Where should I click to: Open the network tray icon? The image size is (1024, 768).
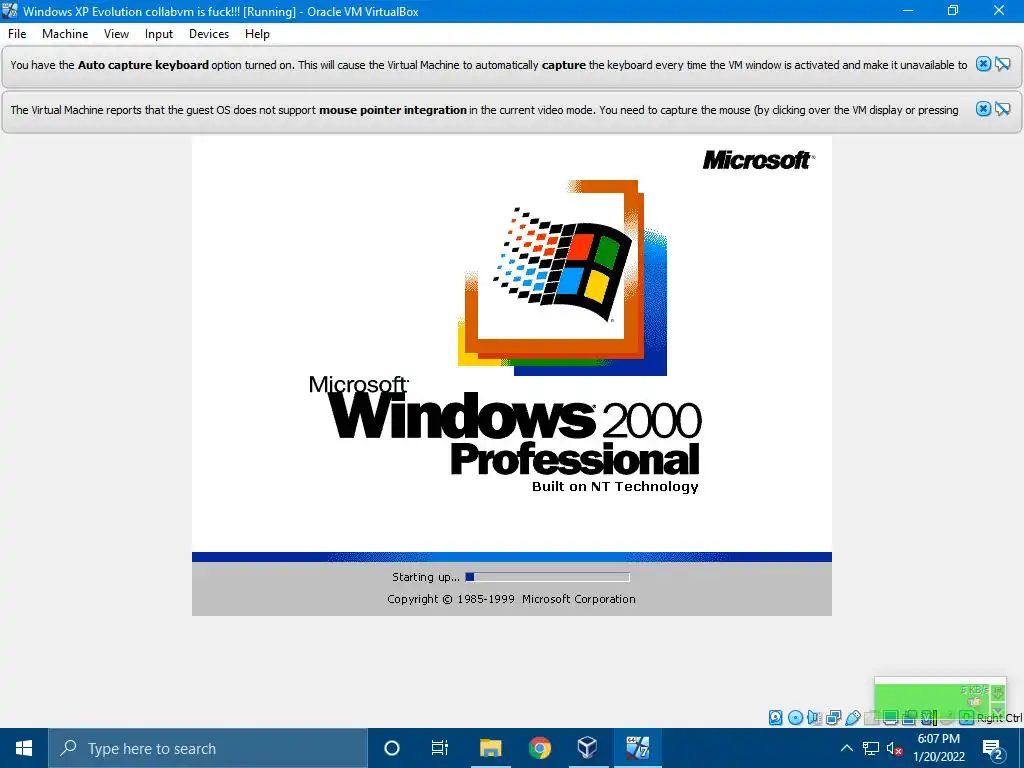click(x=871, y=748)
